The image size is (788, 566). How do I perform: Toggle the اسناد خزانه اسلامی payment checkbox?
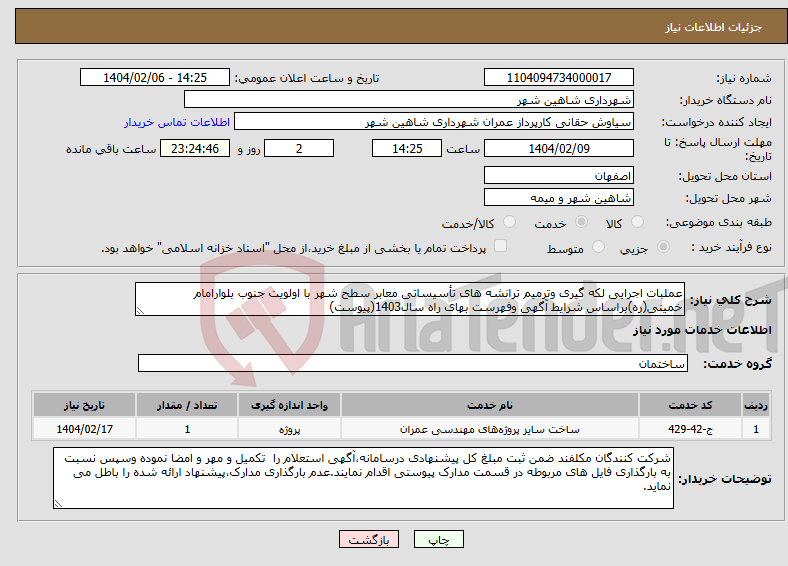pos(500,246)
